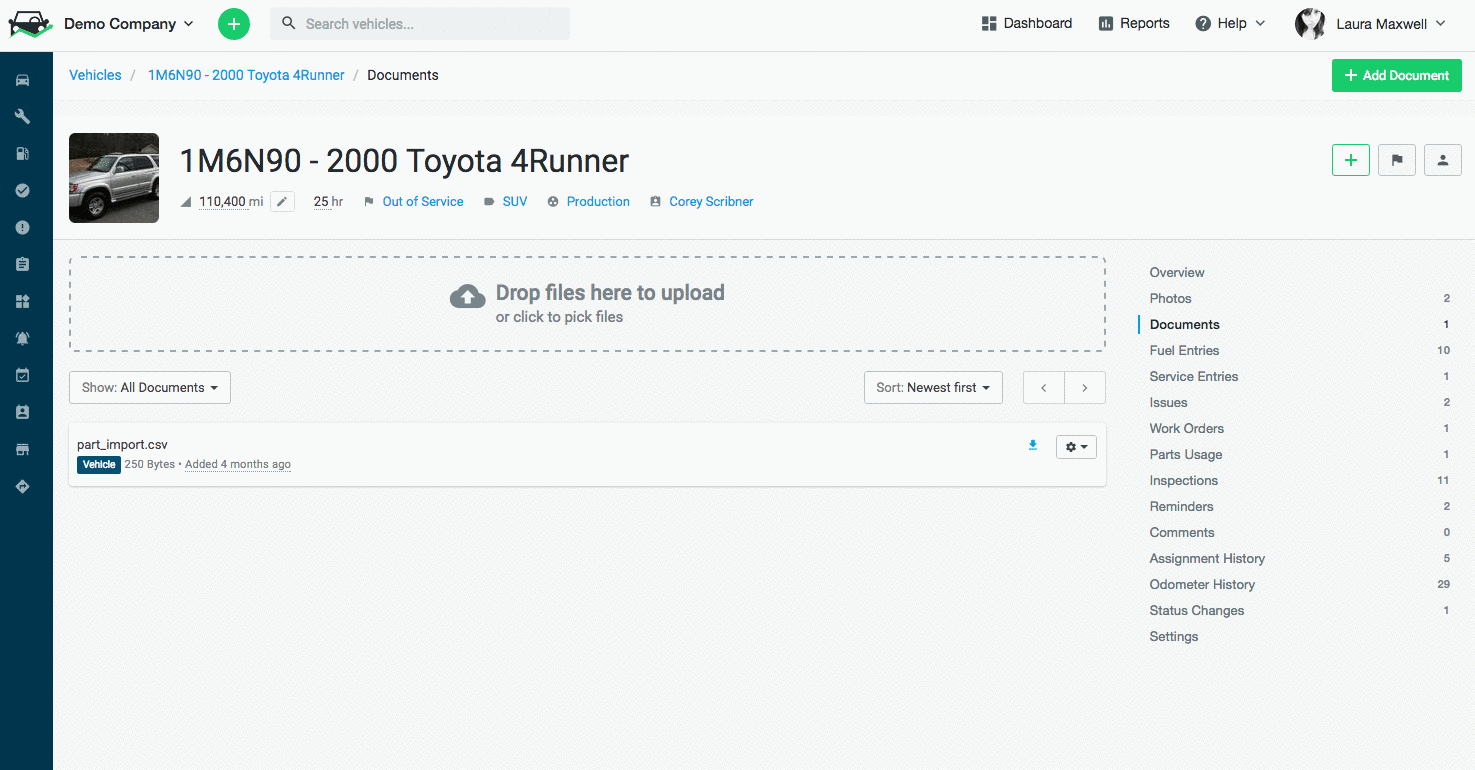
Task: Download part_import.csv with the arrow icon
Action: (1033, 446)
